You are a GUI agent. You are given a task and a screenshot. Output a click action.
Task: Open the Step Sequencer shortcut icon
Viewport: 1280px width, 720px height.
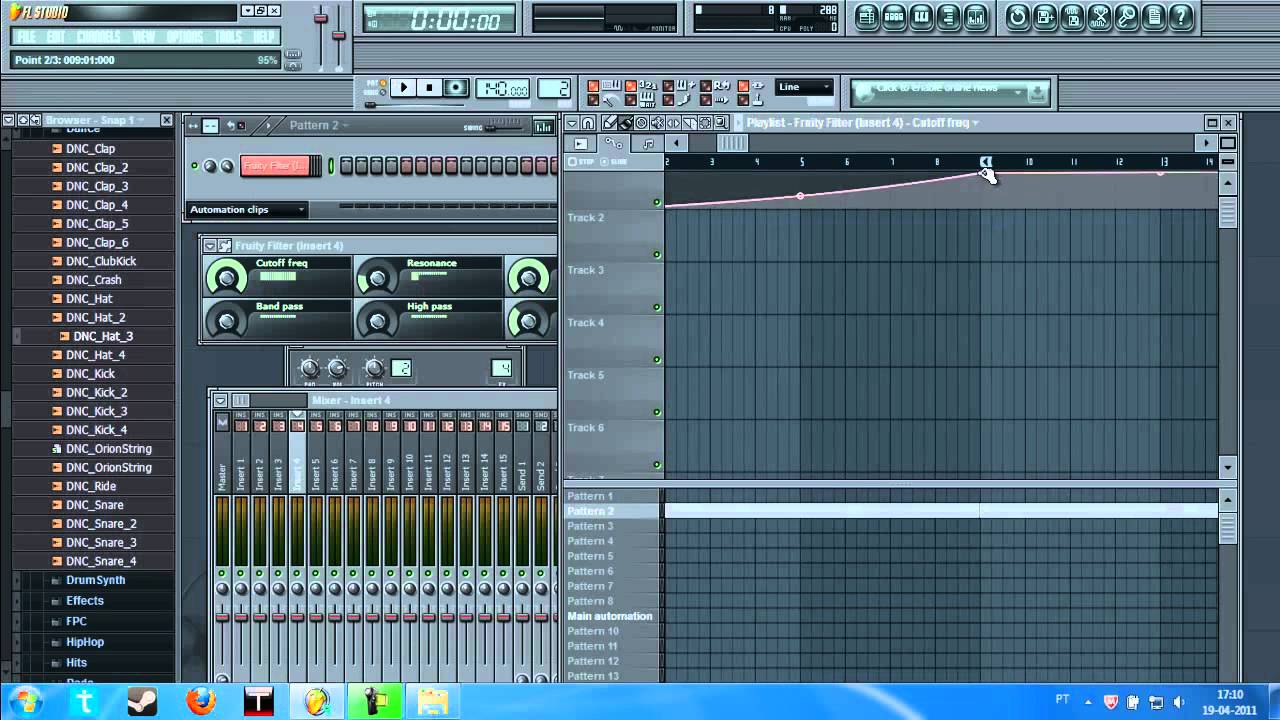click(x=894, y=17)
